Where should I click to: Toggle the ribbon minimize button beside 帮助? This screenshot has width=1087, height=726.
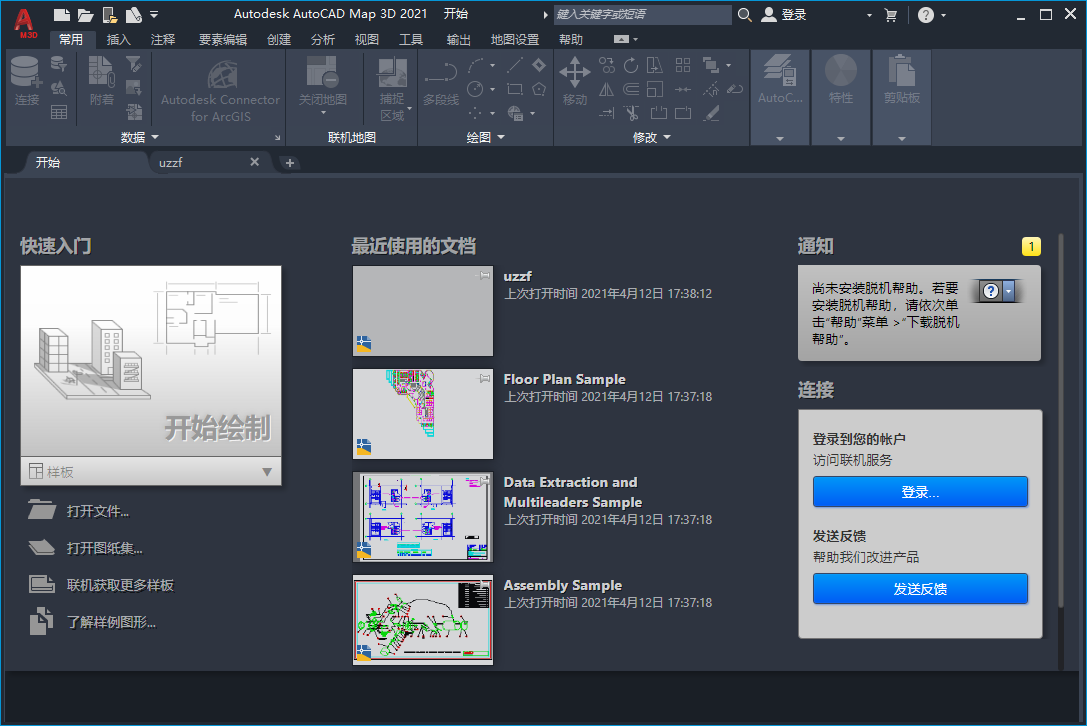click(x=621, y=40)
